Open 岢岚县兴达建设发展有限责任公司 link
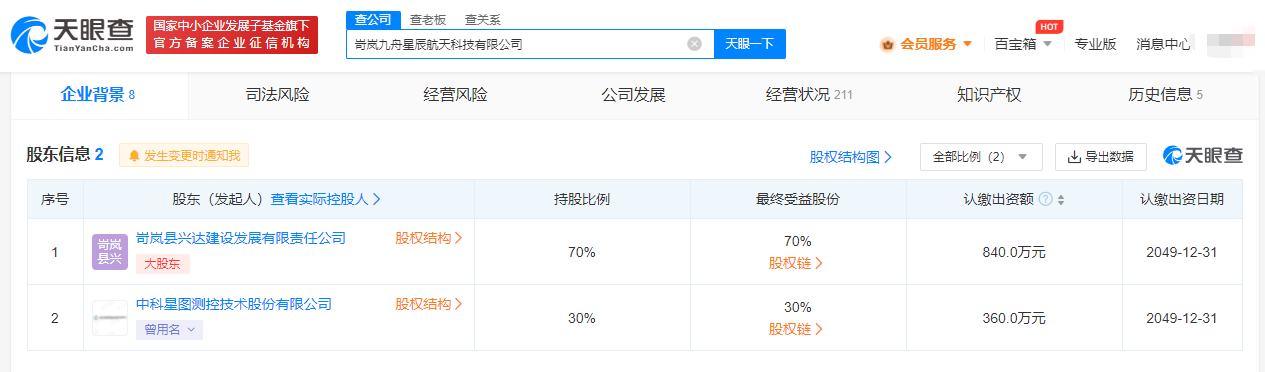Screen dimensions: 1265x372 (241, 238)
